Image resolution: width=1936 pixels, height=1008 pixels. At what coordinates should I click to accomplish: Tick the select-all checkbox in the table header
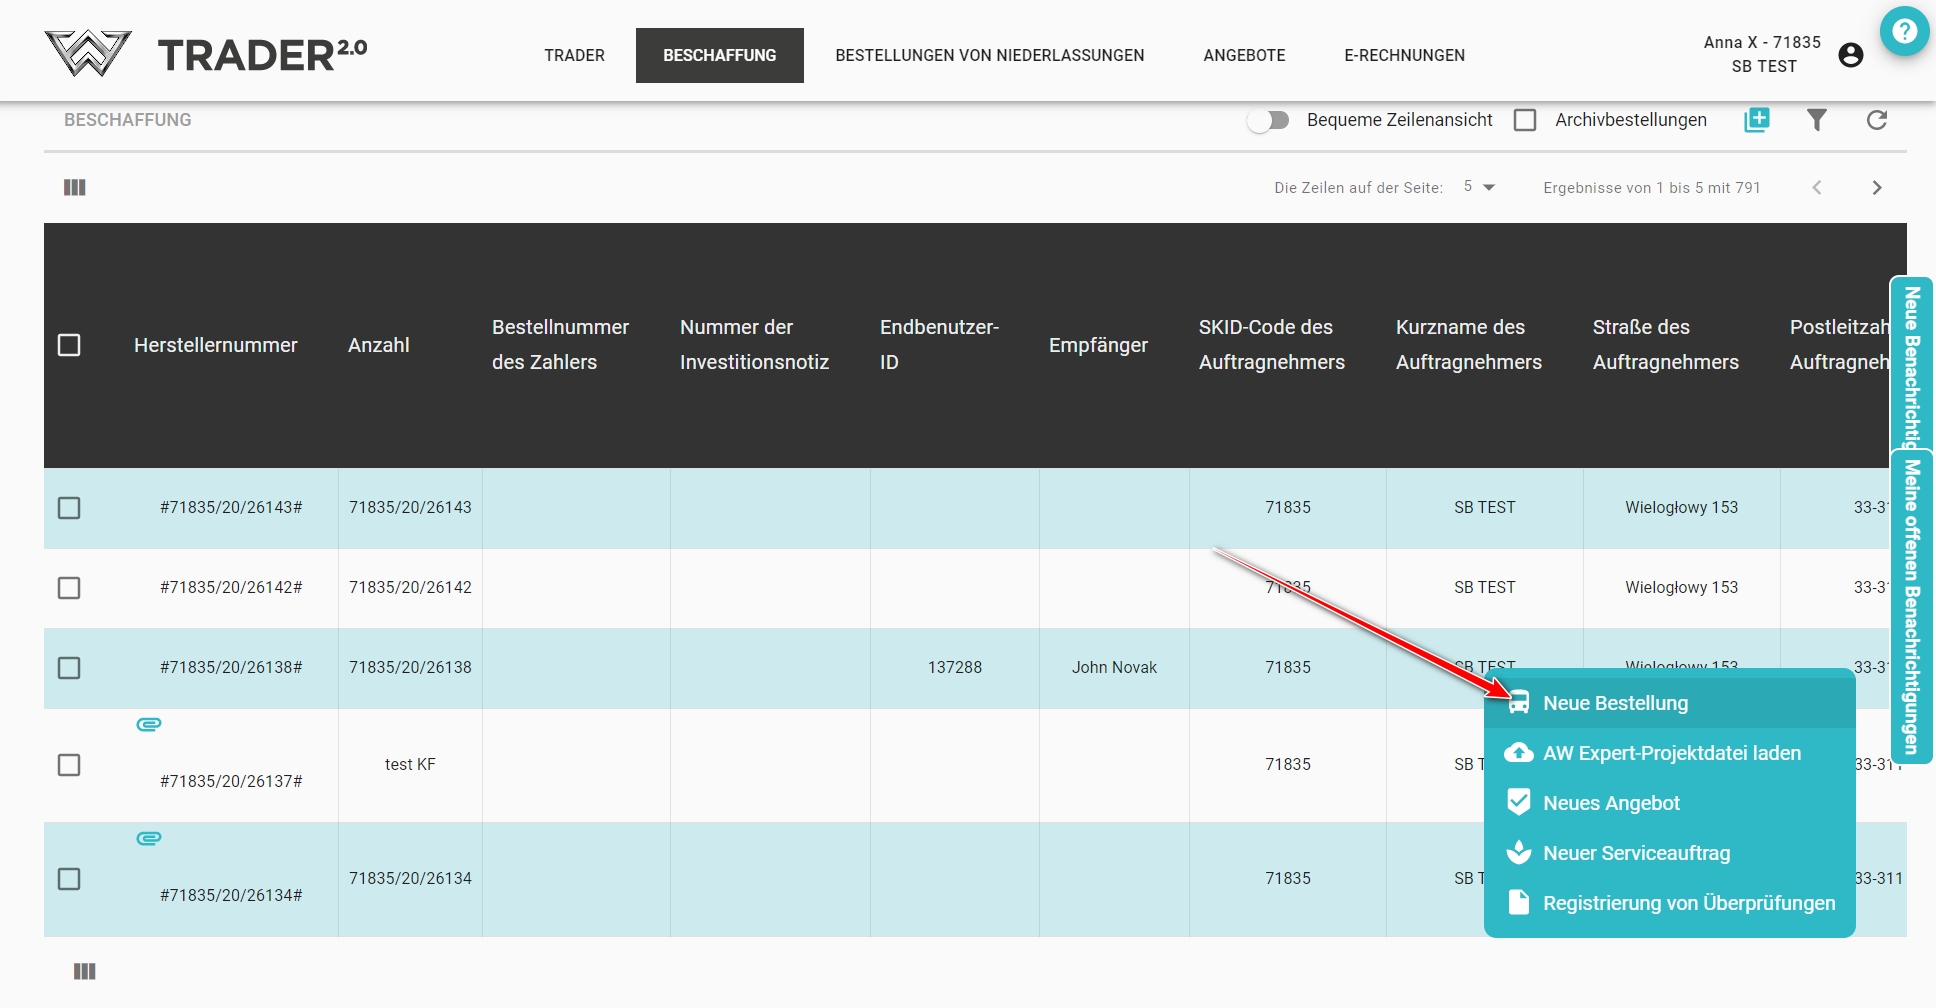69,345
